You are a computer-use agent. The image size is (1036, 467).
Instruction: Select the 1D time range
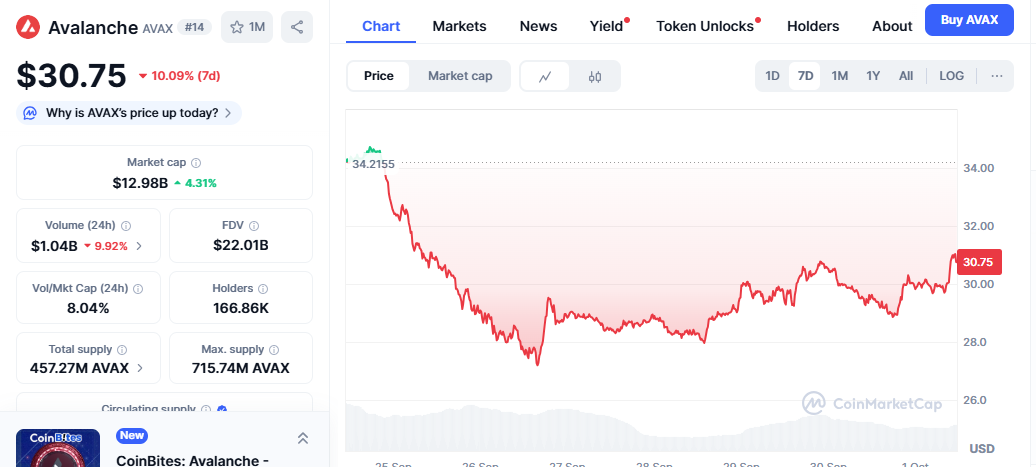tap(772, 76)
